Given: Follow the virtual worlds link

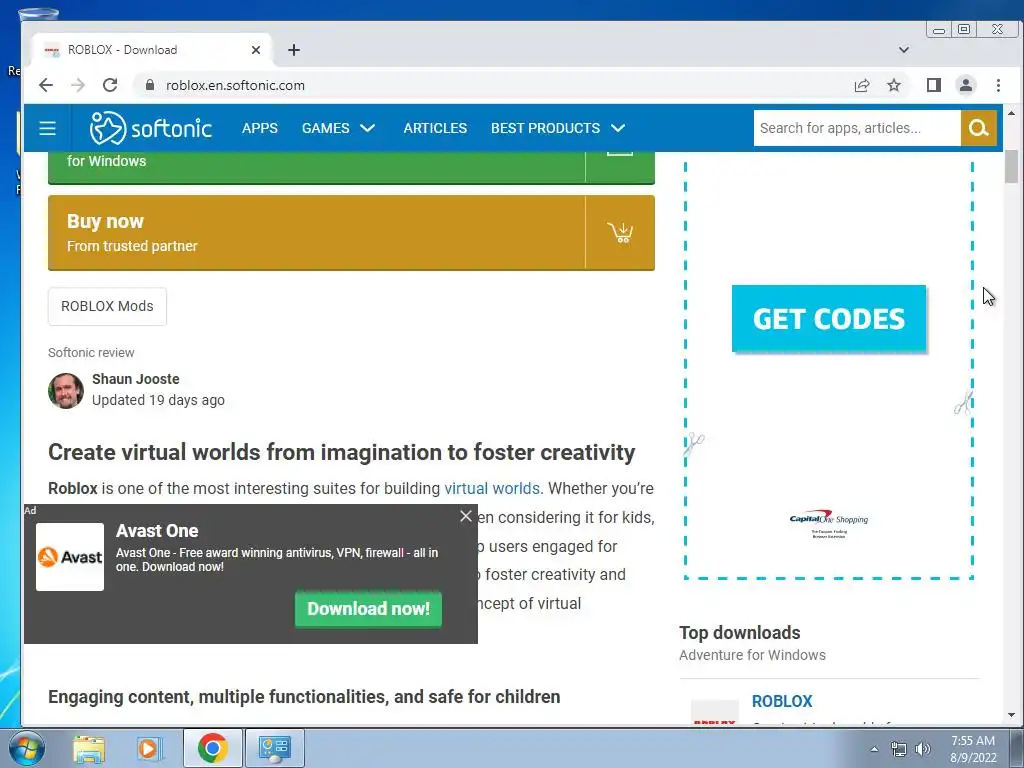Looking at the screenshot, I should click(x=492, y=488).
